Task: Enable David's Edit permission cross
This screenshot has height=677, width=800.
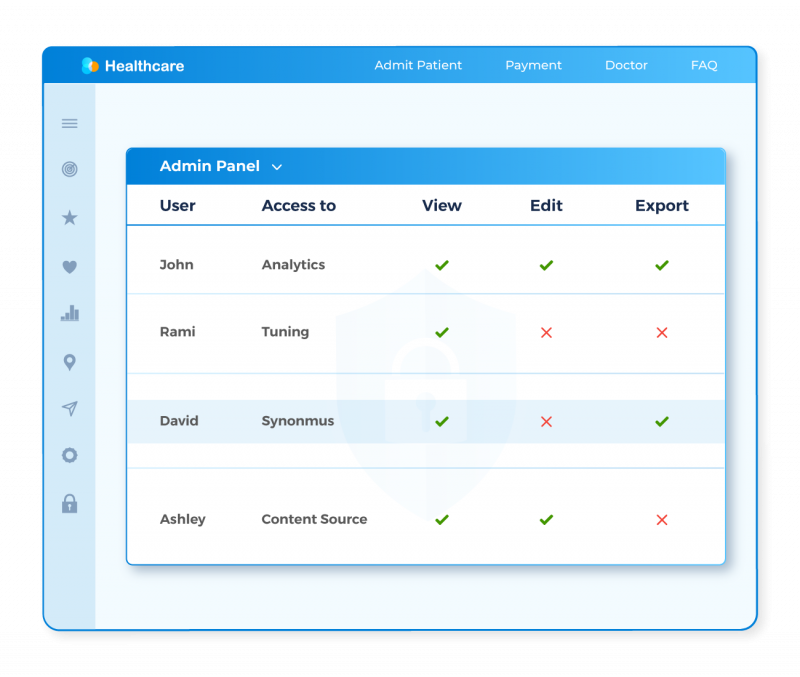Action: (x=546, y=421)
